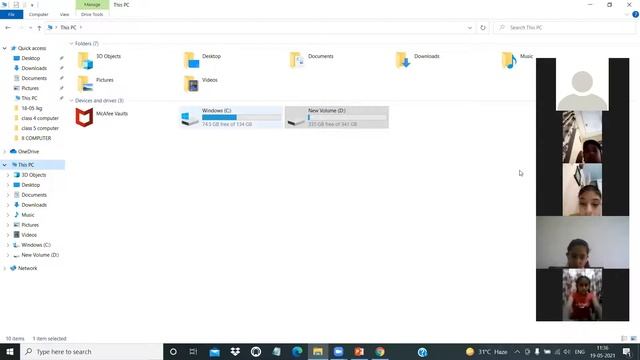This screenshot has width=640, height=360.
Task: Open McAfee Vaults device
Action: 101,117
